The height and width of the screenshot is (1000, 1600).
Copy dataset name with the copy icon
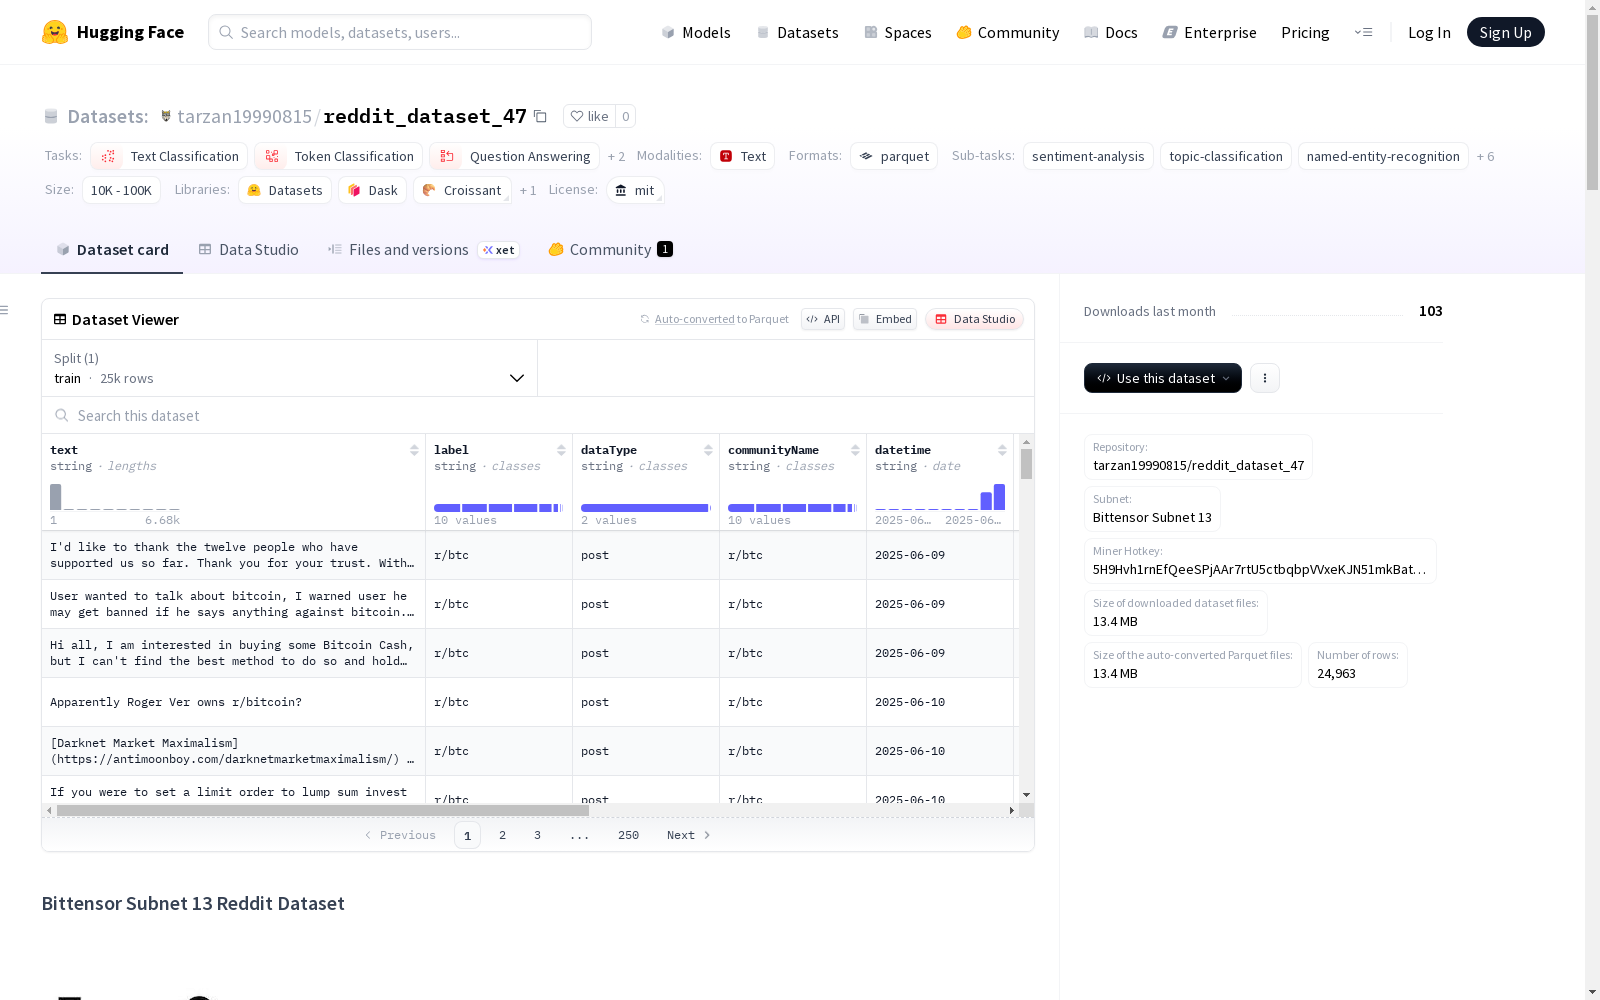[540, 116]
